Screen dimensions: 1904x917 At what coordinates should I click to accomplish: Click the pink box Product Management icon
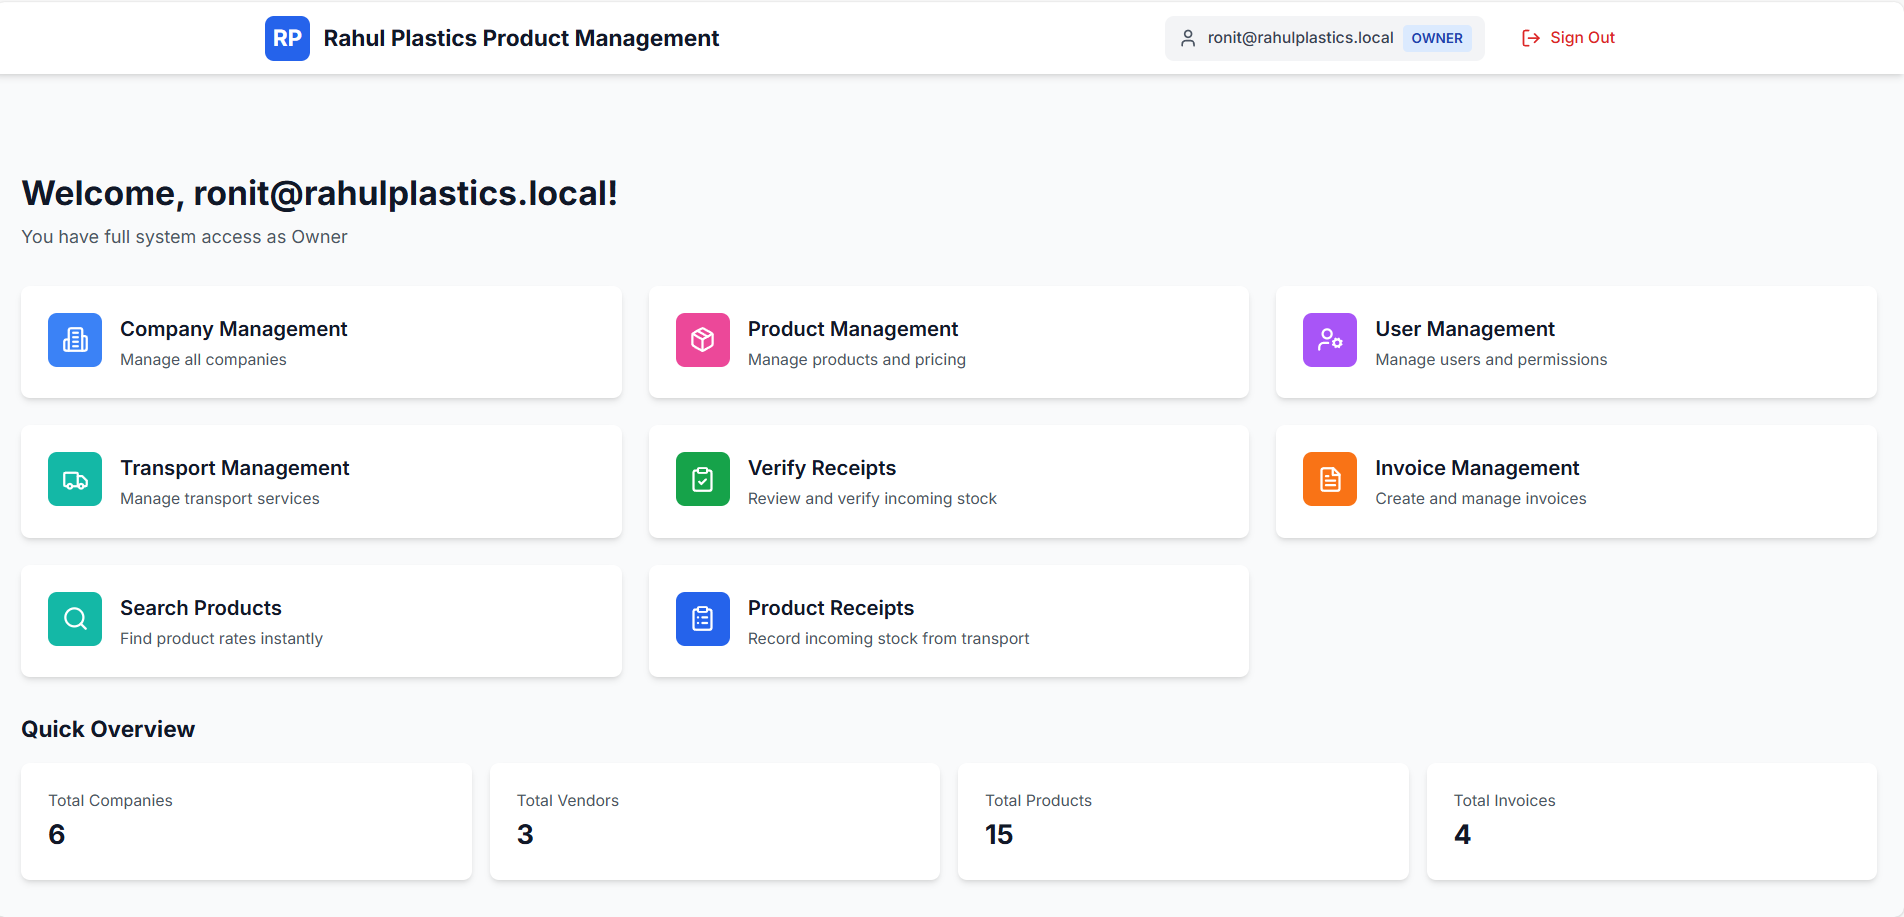point(702,340)
